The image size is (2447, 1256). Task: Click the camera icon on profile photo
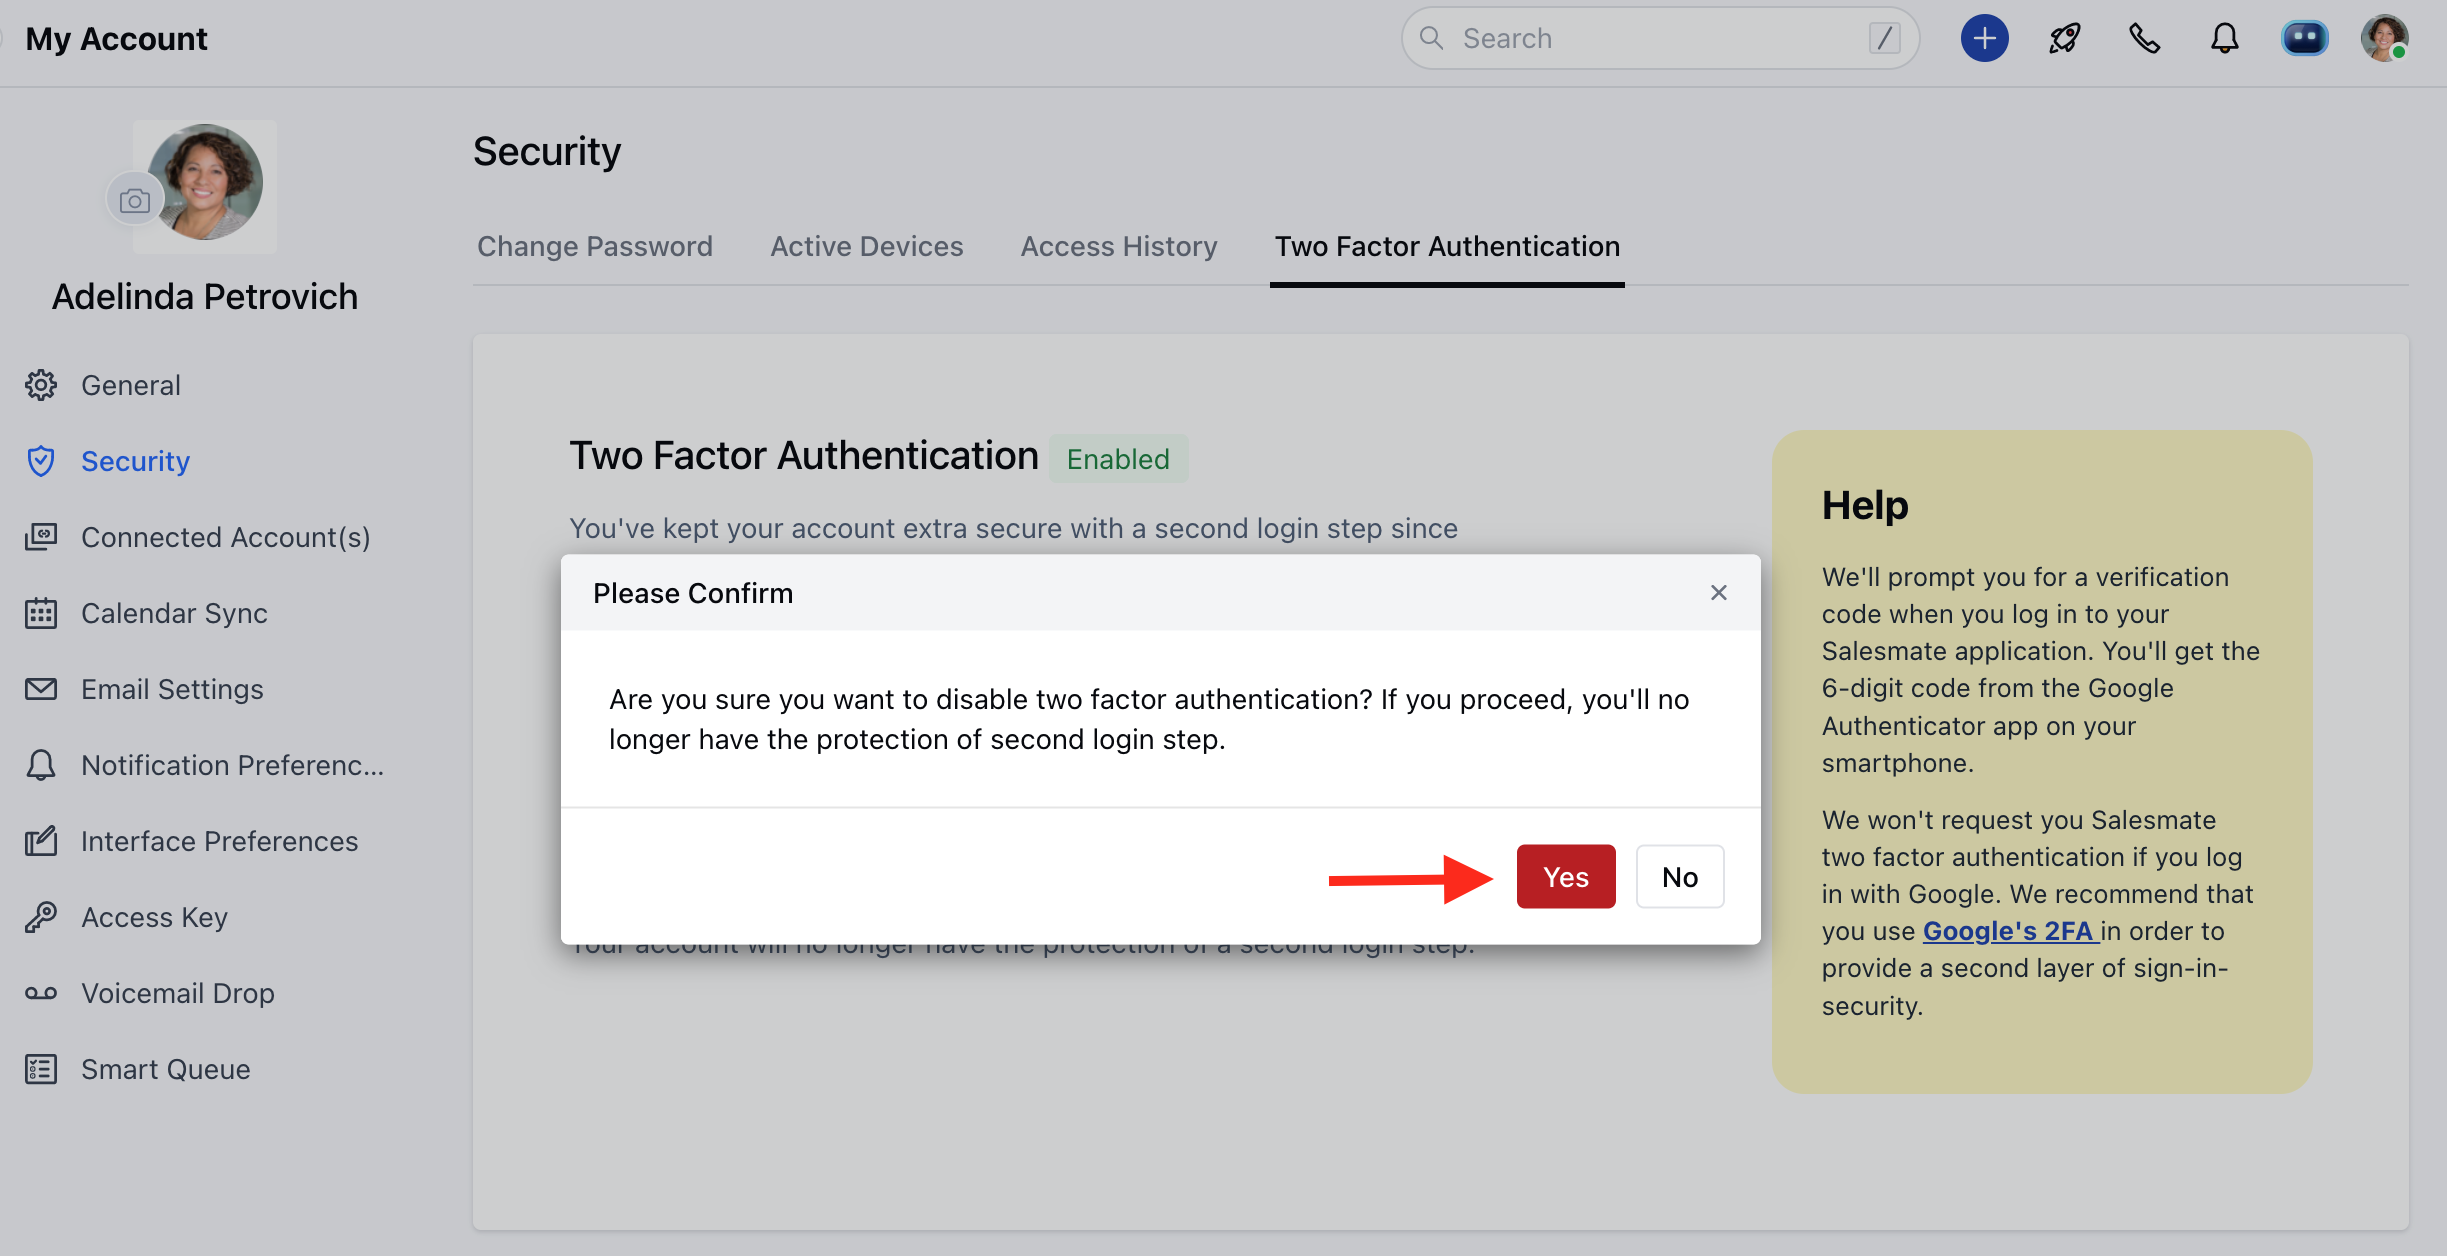135,201
